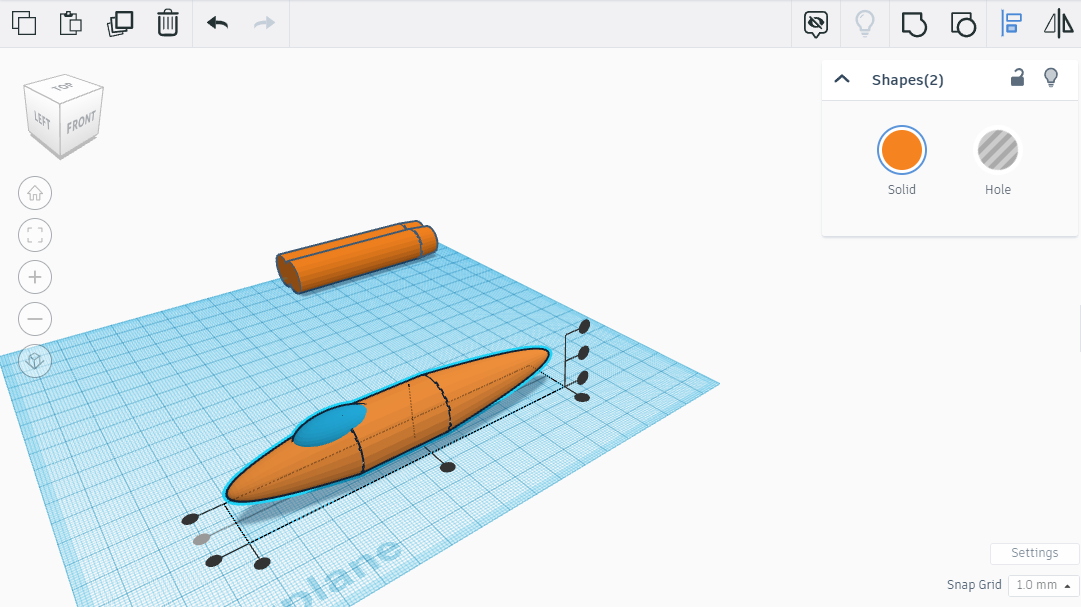This screenshot has height=607, width=1081.
Task: Hide the selected shapes
Action: [815, 24]
